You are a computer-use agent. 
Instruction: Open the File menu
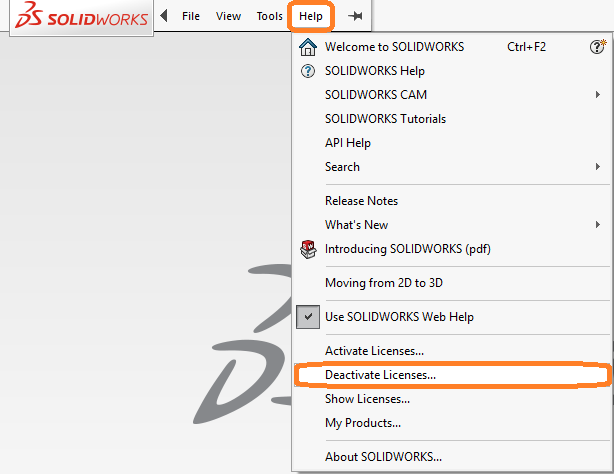(191, 17)
